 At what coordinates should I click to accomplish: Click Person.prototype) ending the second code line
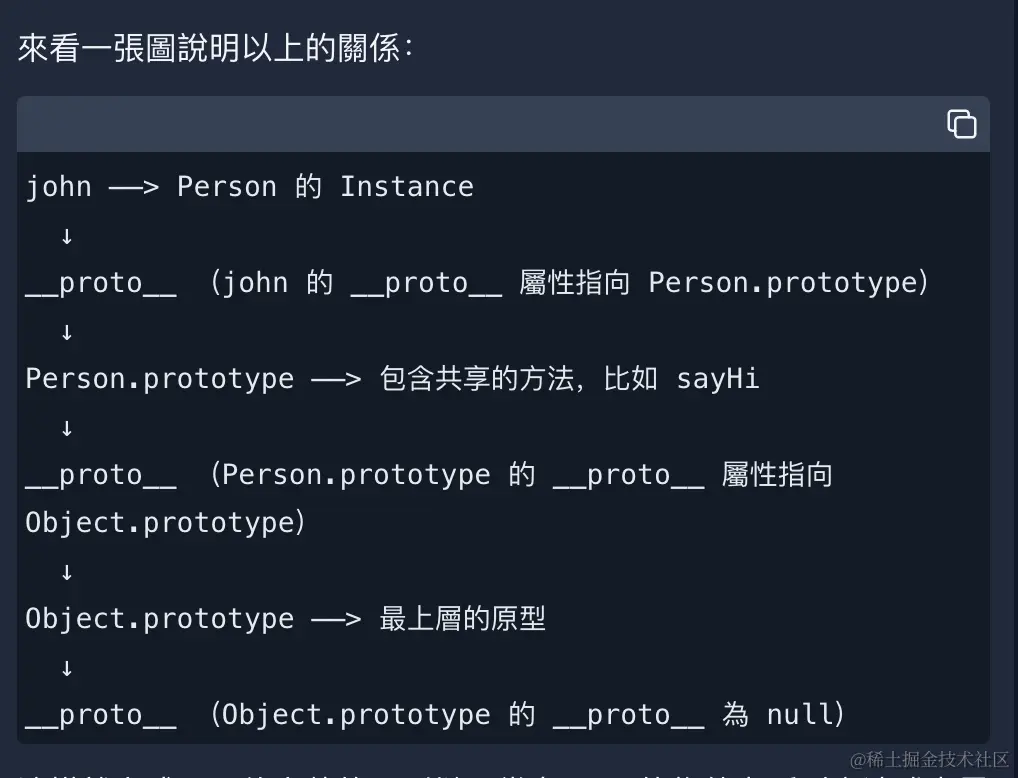[788, 283]
